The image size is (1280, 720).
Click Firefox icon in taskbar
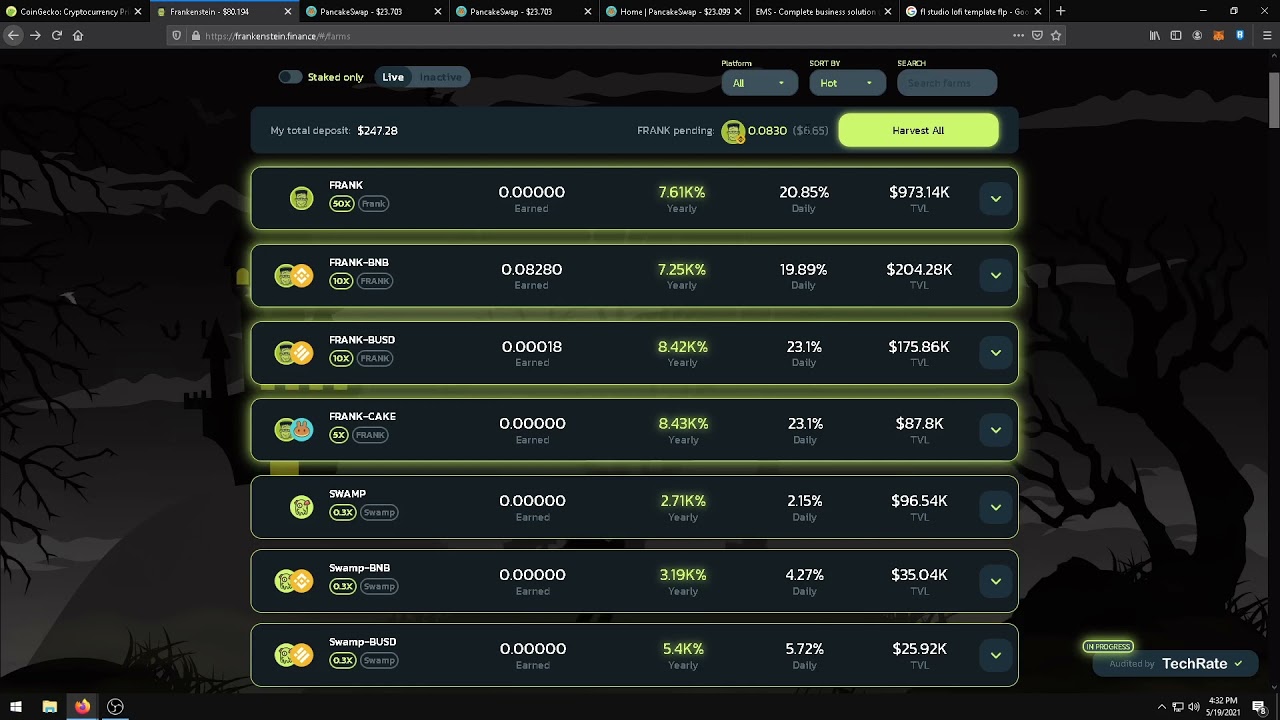click(x=82, y=706)
